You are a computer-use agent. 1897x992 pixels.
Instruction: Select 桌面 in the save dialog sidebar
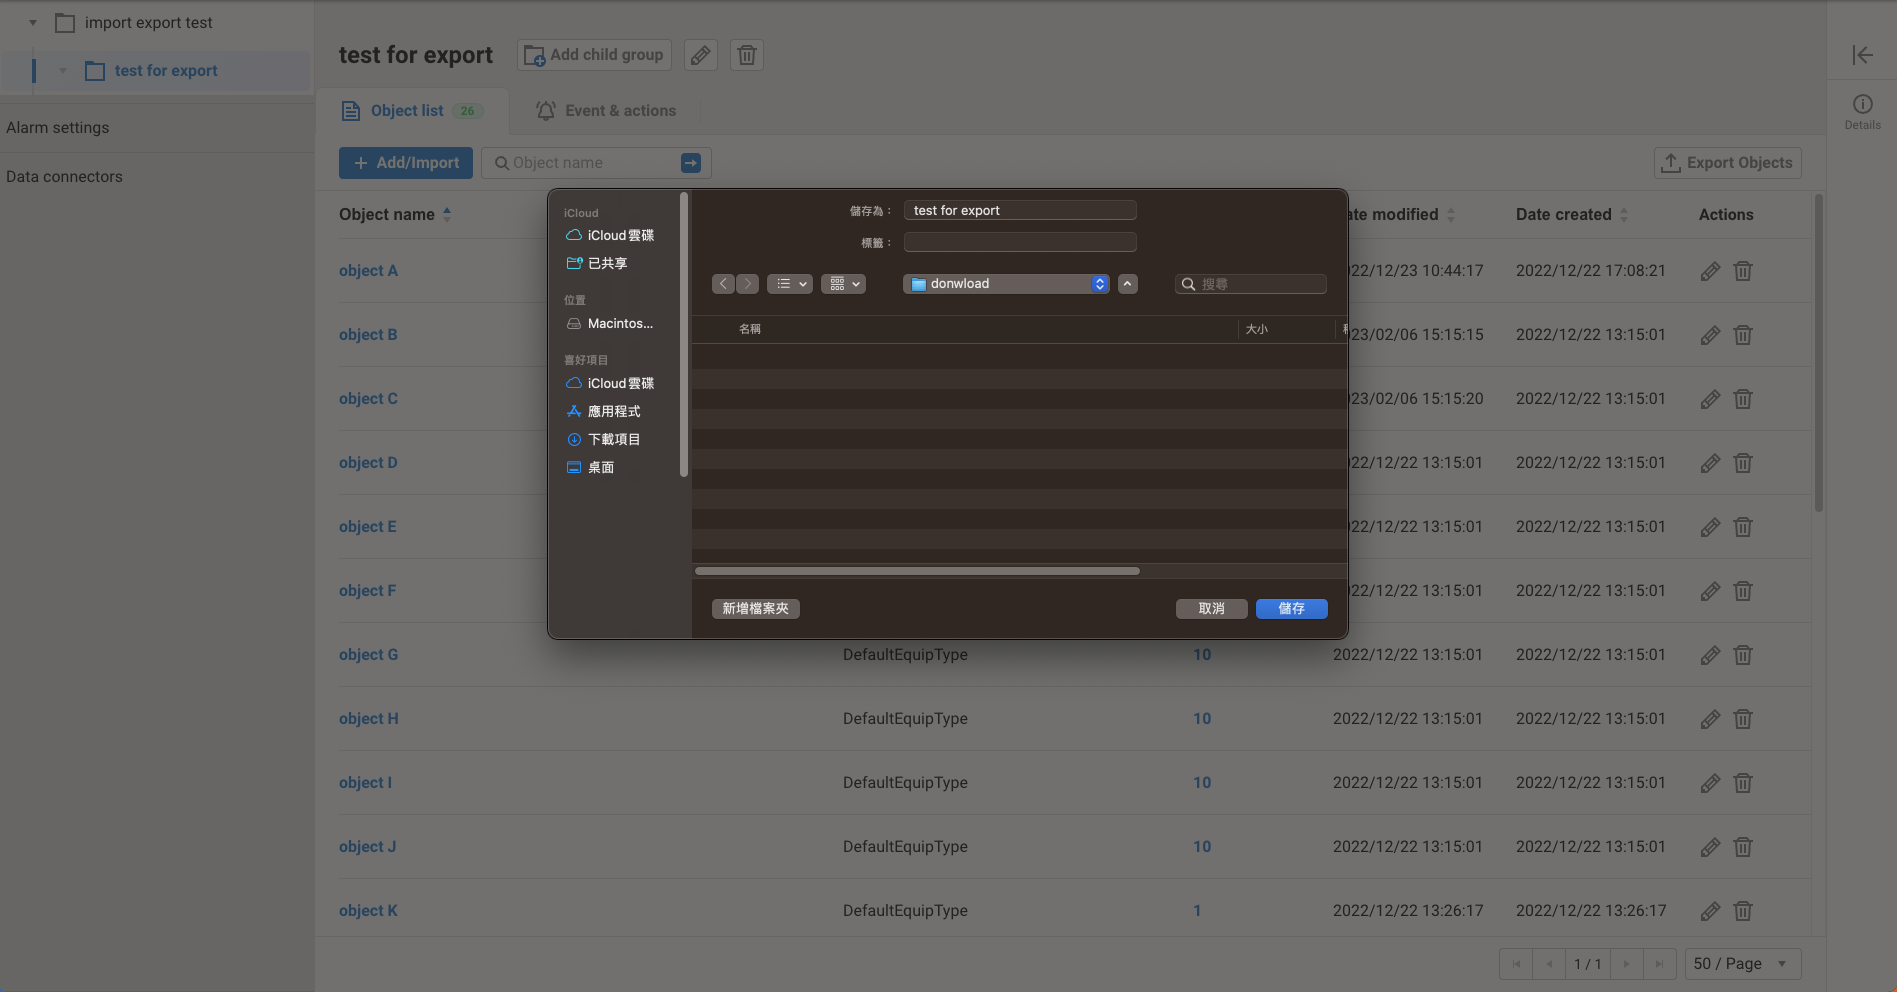click(601, 467)
